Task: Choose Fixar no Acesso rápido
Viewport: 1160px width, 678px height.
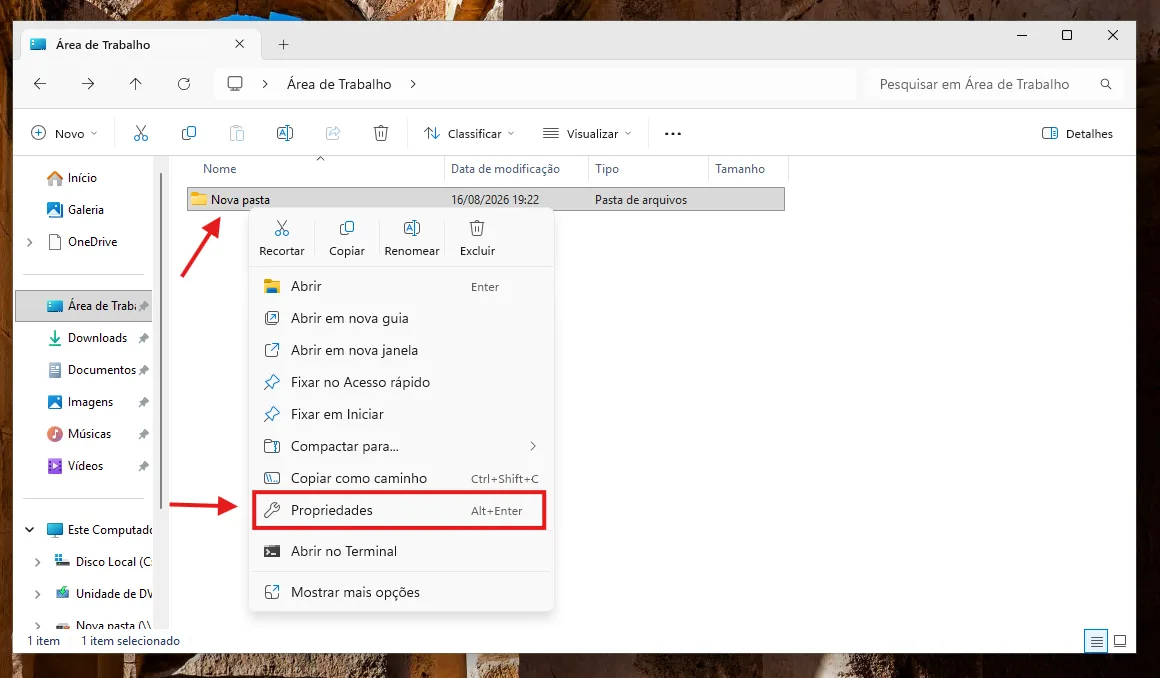Action: (x=402, y=383)
